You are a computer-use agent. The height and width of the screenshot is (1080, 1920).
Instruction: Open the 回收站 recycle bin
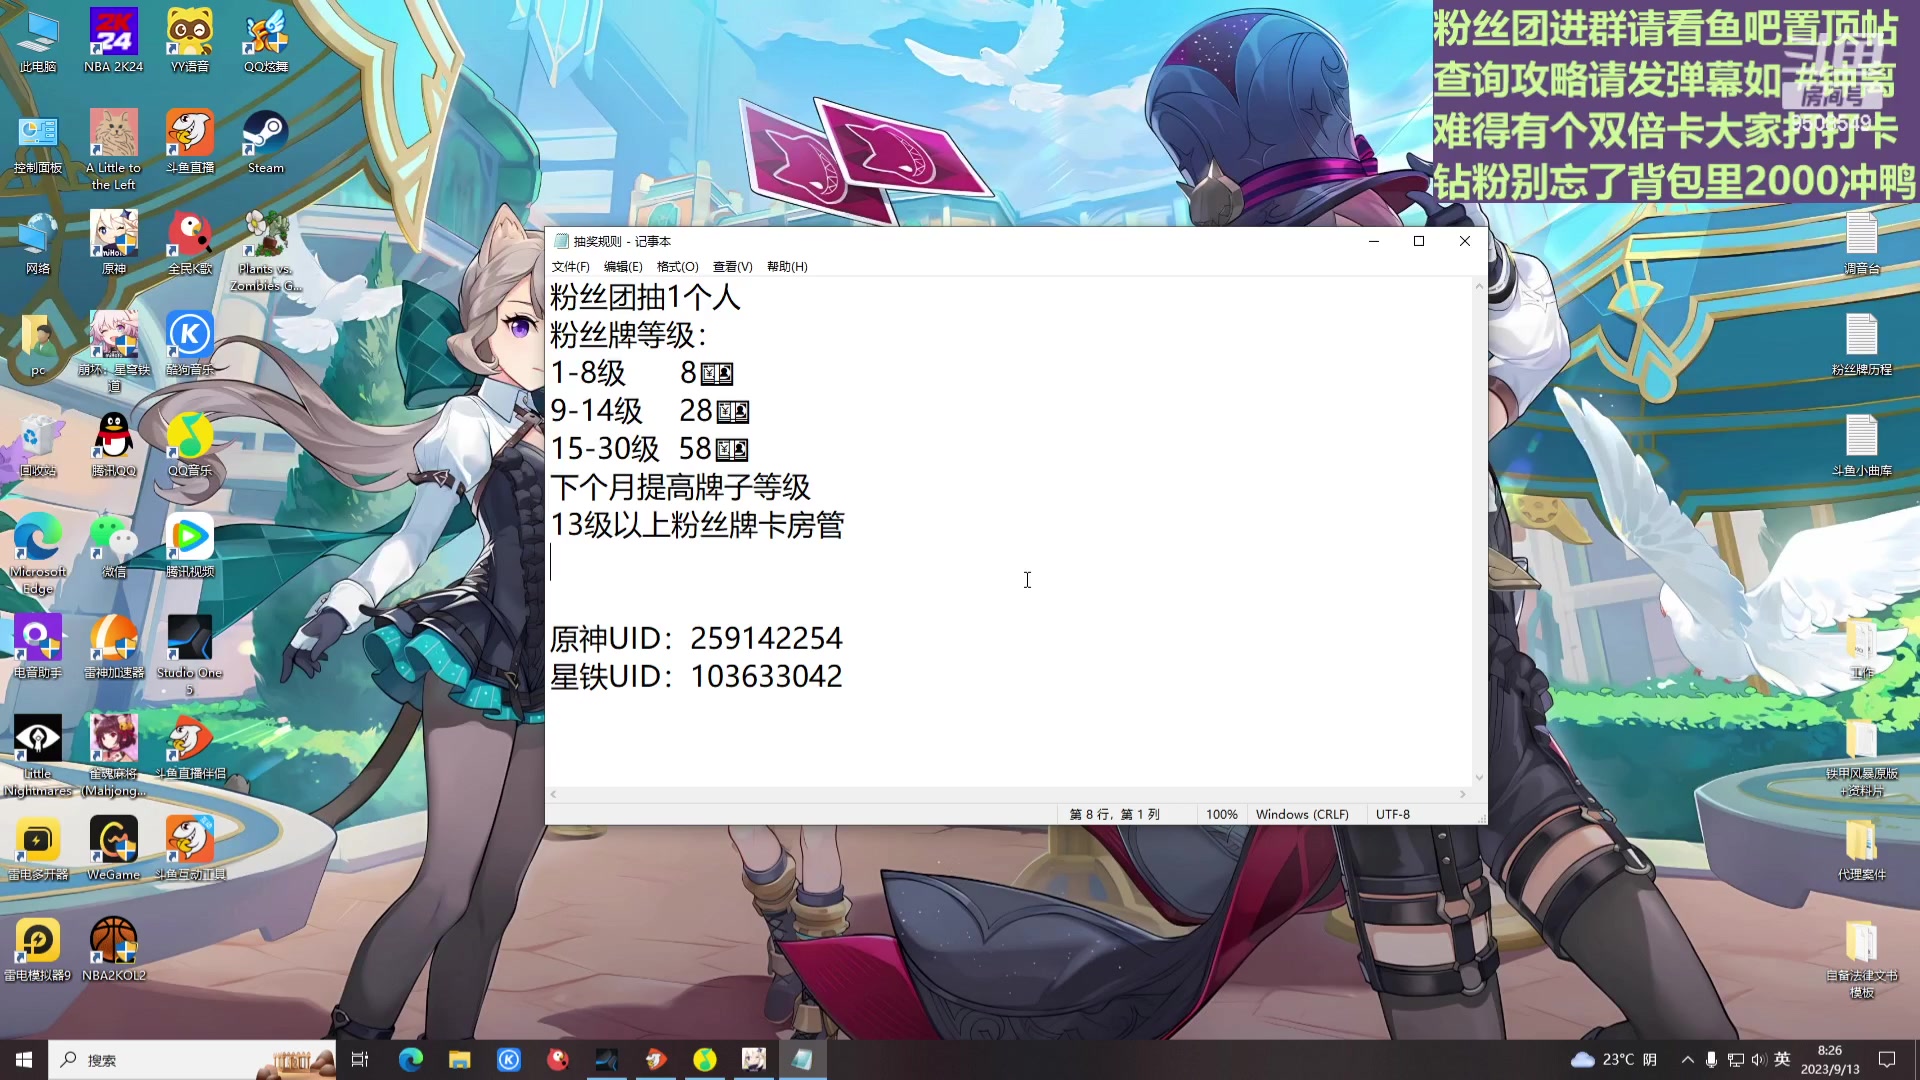tap(38, 445)
